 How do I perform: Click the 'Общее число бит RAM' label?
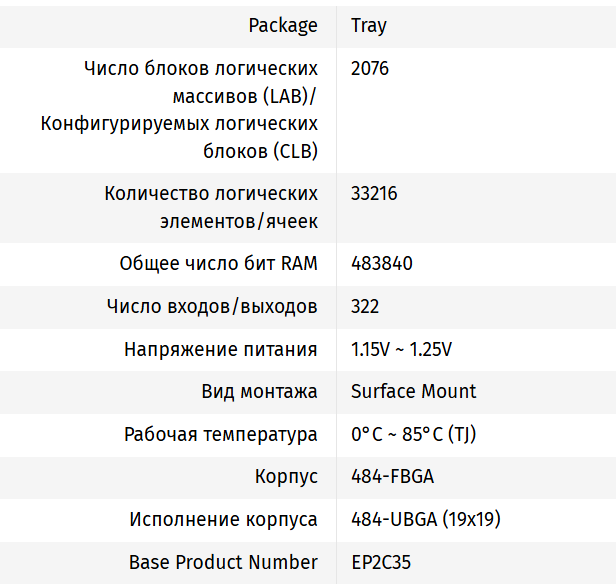point(219,264)
